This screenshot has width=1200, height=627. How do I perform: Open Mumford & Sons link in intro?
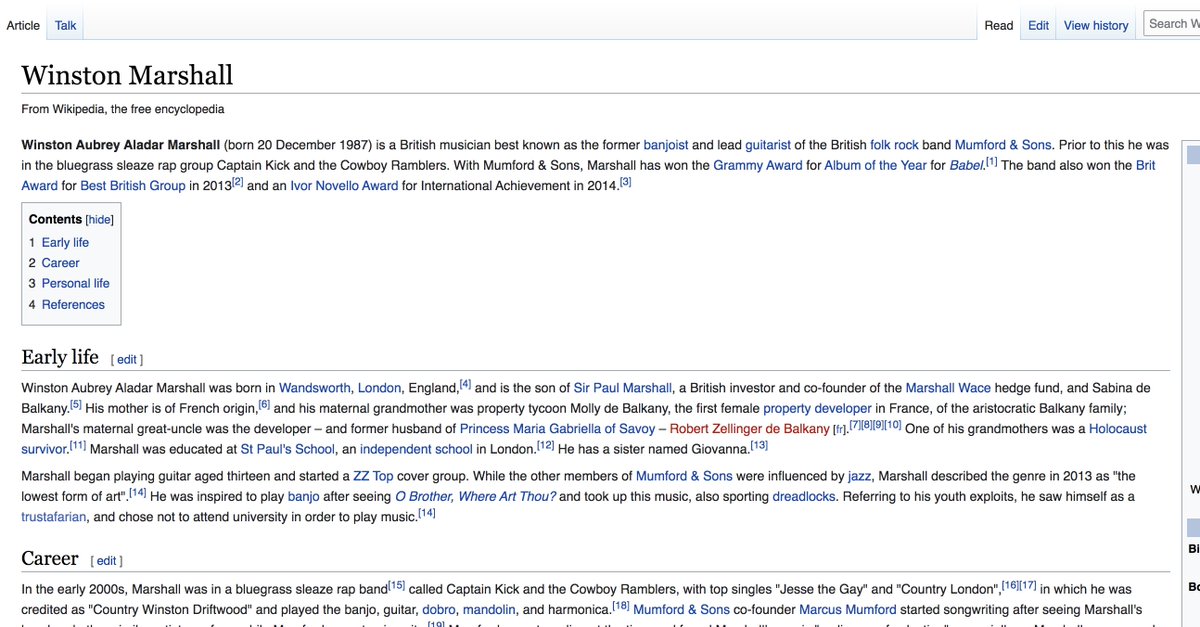point(1003,145)
